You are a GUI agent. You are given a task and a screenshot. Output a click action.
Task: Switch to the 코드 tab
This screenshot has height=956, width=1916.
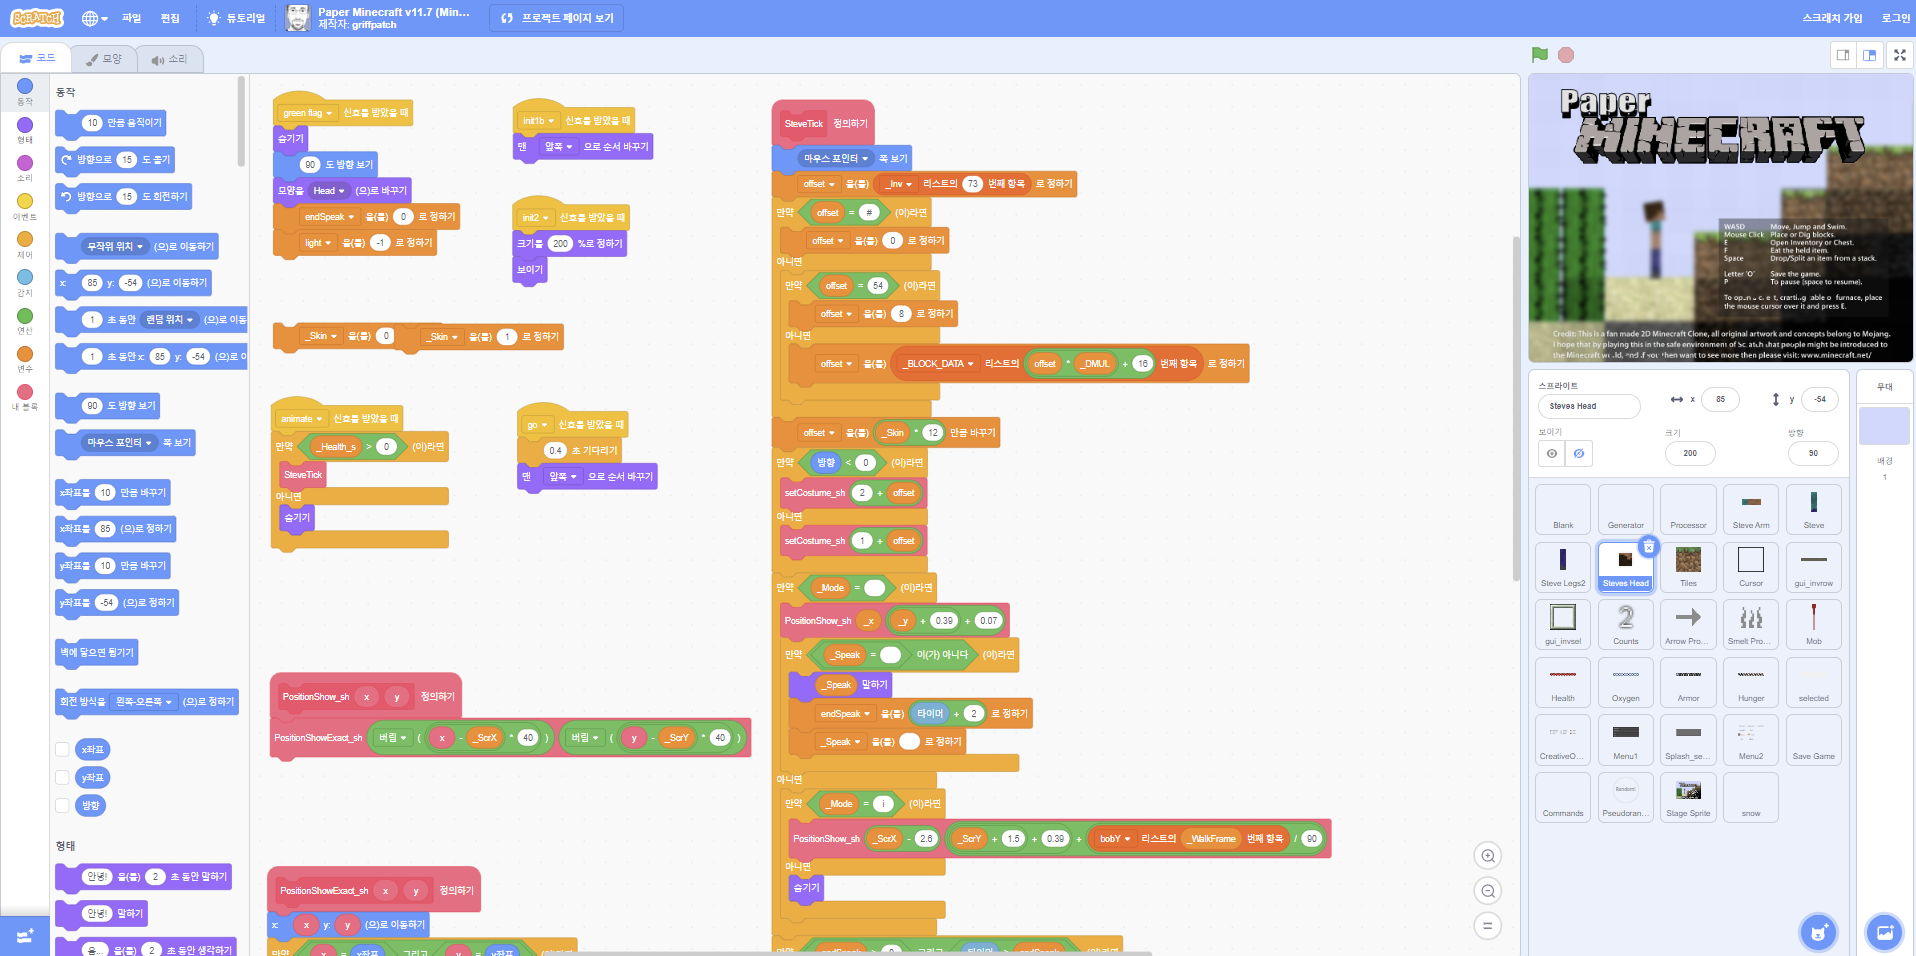click(37, 58)
